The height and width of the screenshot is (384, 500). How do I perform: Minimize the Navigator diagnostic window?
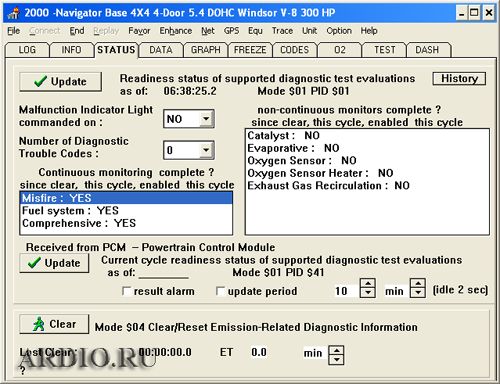tap(461, 13)
